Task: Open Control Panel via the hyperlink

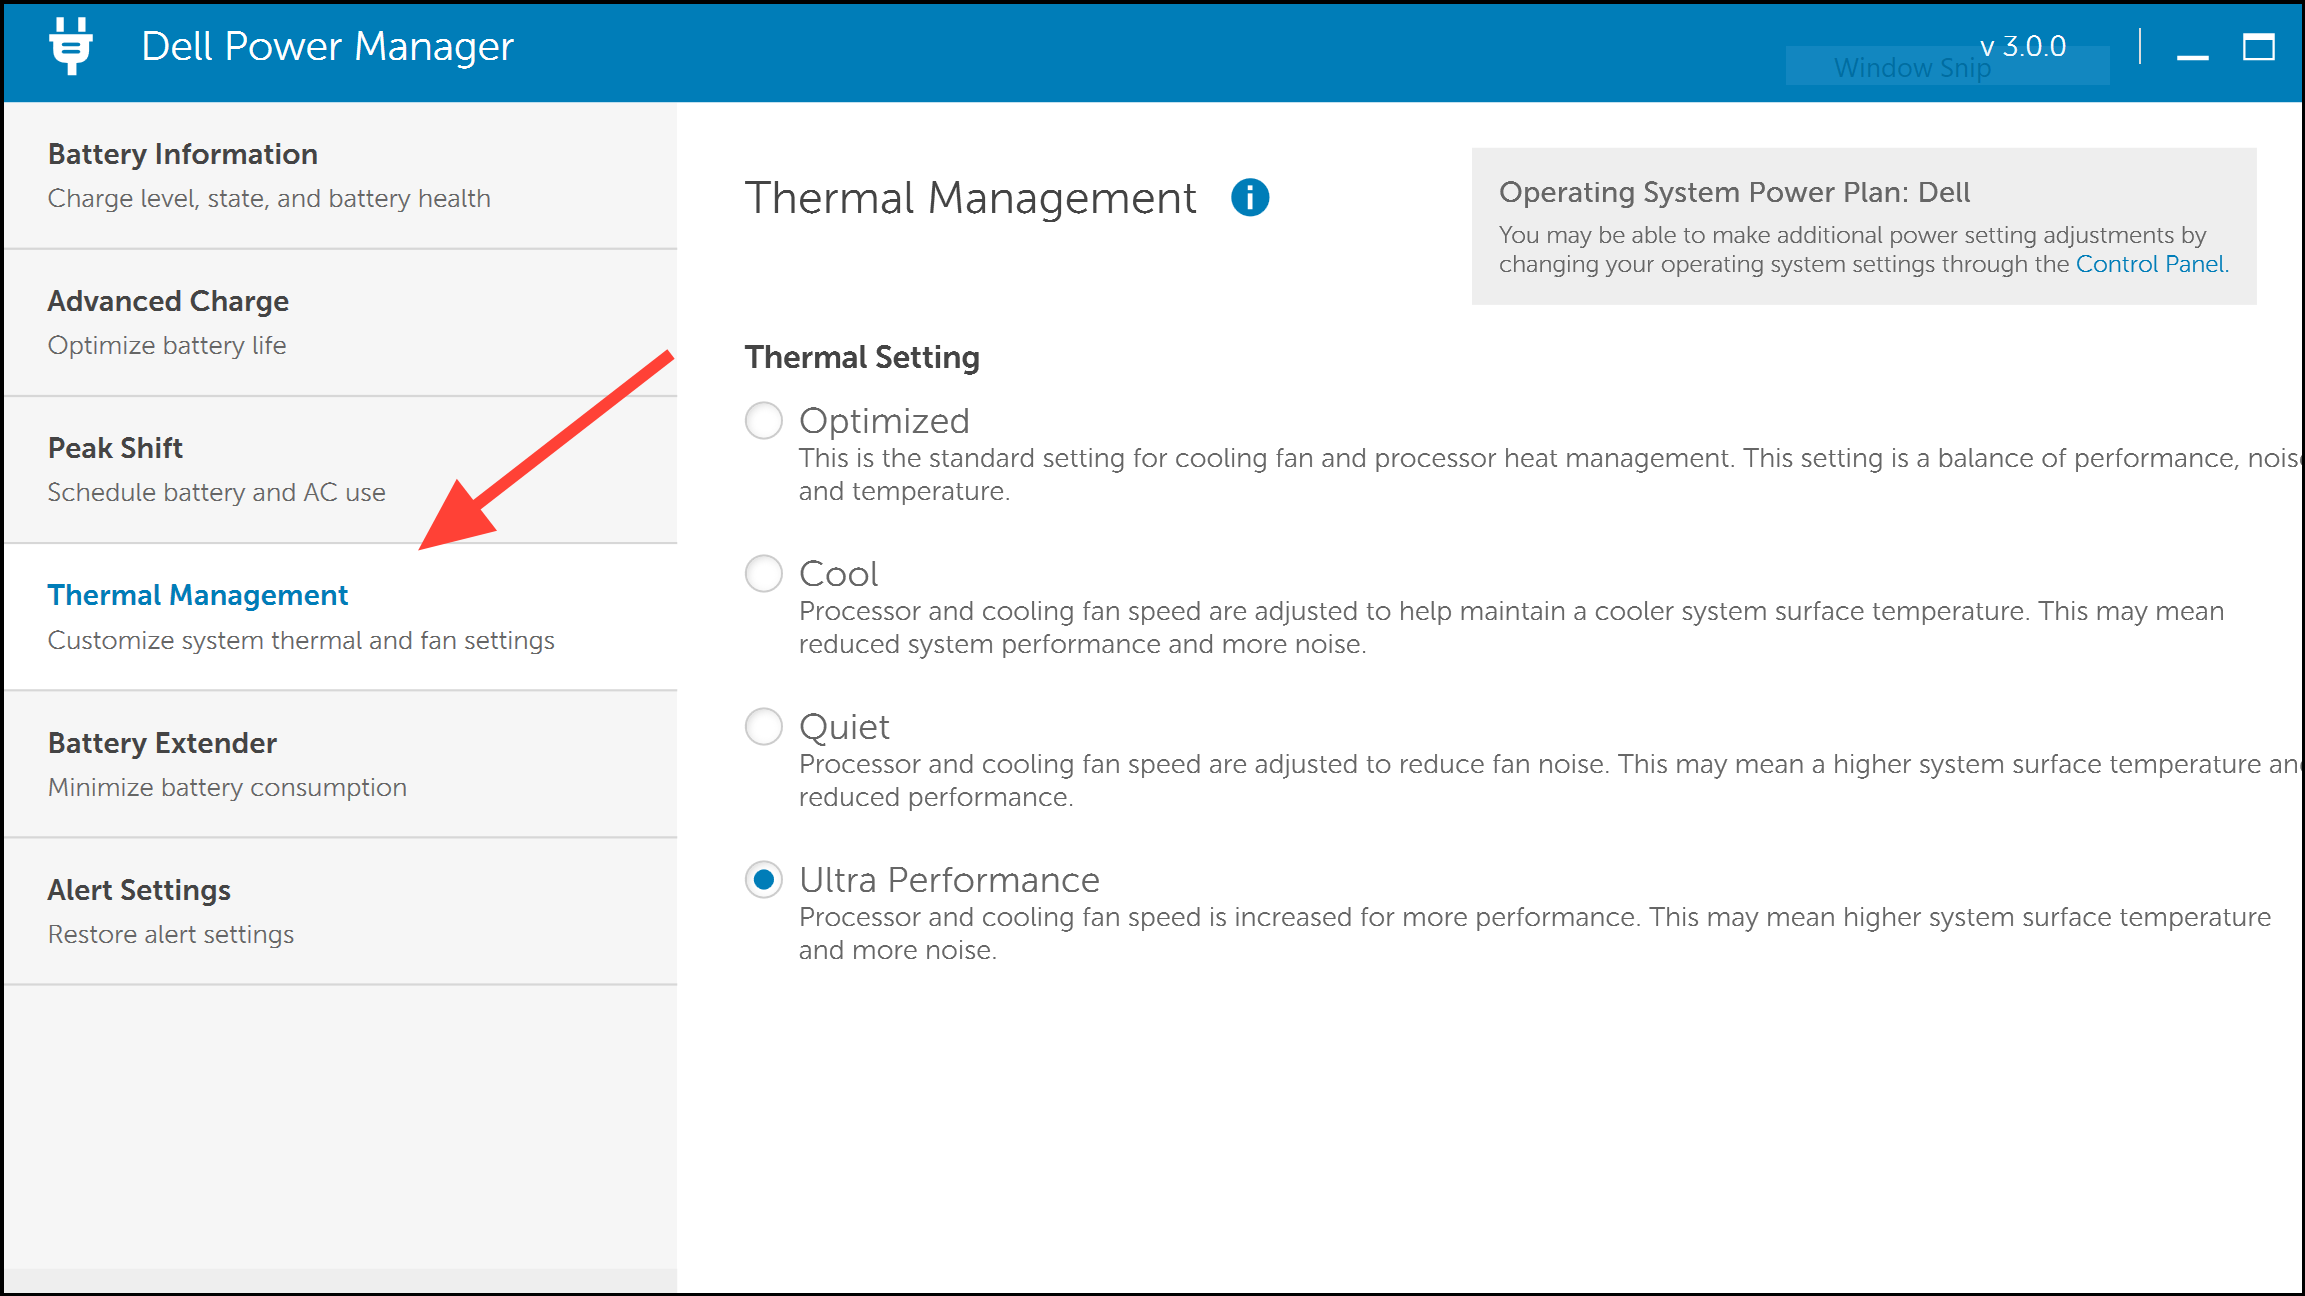Action: [2150, 264]
